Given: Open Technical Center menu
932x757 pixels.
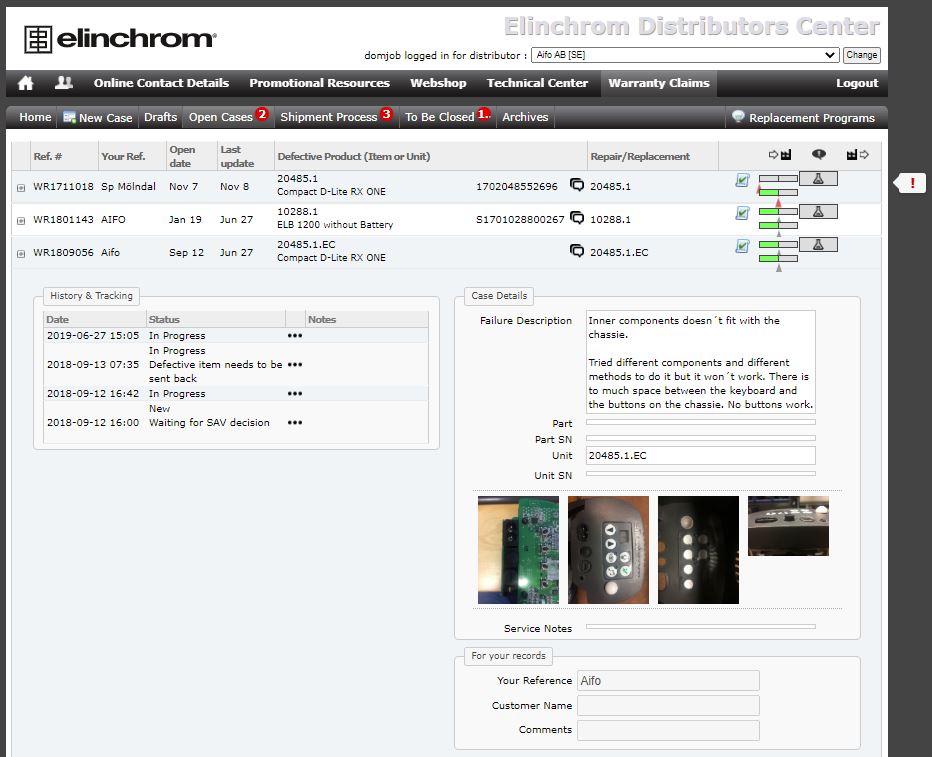Looking at the screenshot, I should tap(537, 83).
